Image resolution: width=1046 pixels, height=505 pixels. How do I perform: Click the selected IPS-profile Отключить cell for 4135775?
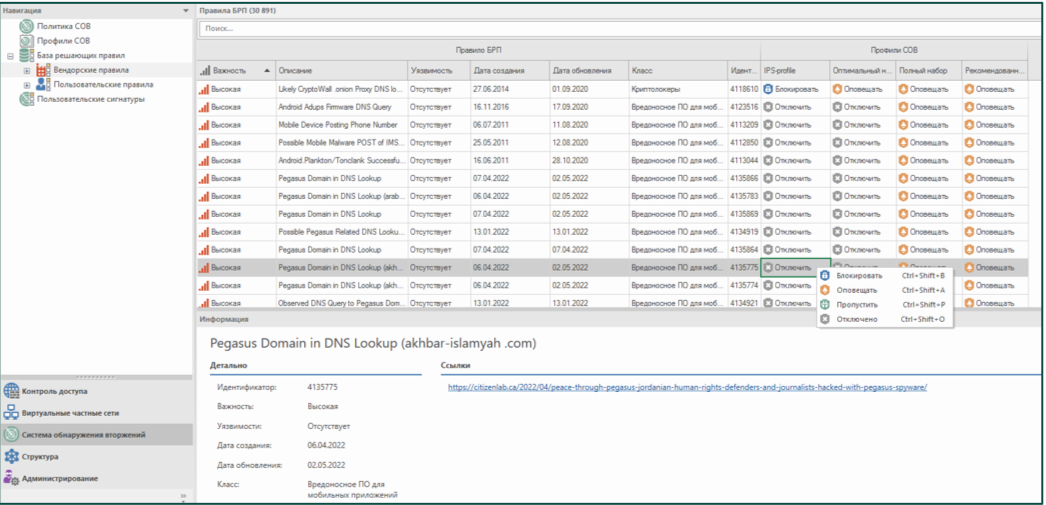795,268
